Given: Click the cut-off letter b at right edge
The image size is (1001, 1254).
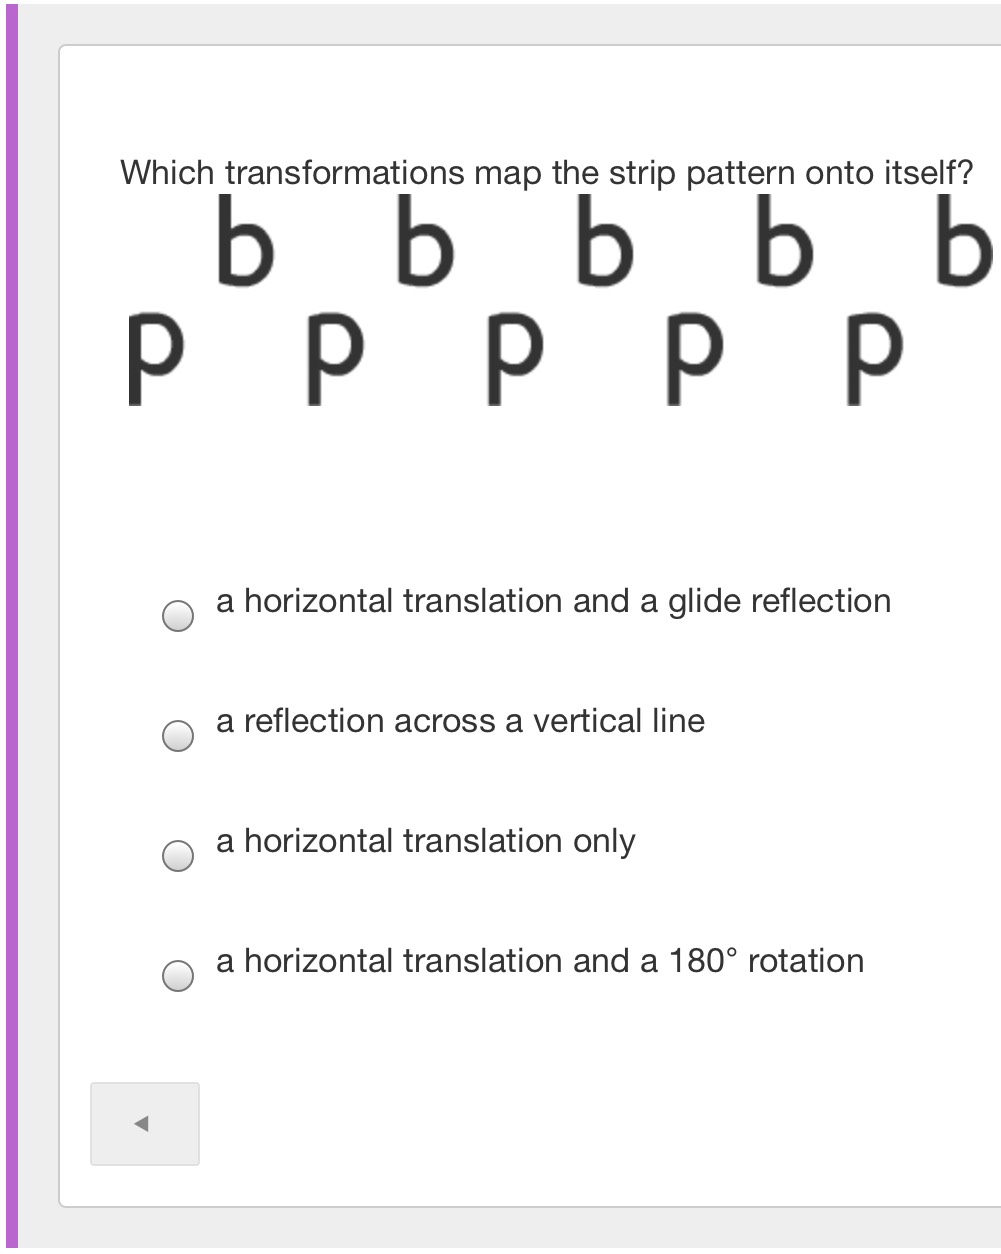Looking at the screenshot, I should point(965,240).
